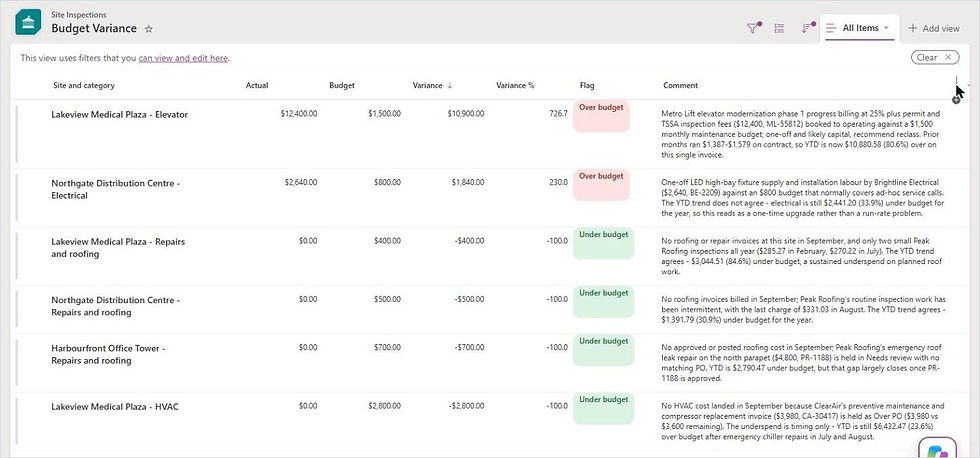
Task: Click Over budget flag in Elevator row
Action: tap(601, 116)
